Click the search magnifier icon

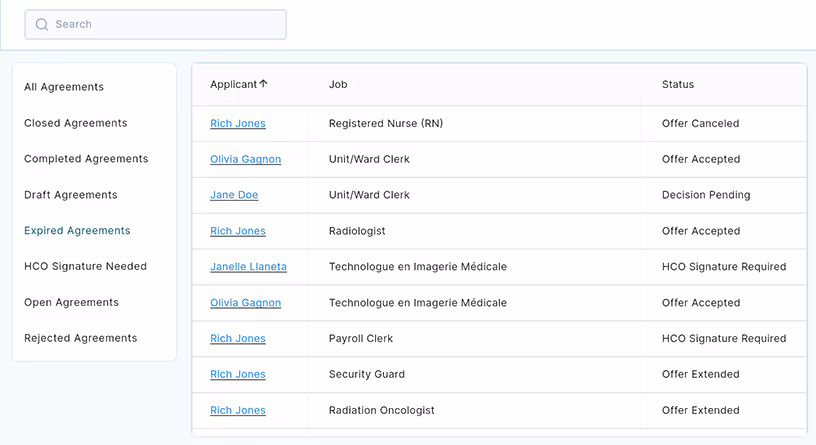click(x=42, y=24)
